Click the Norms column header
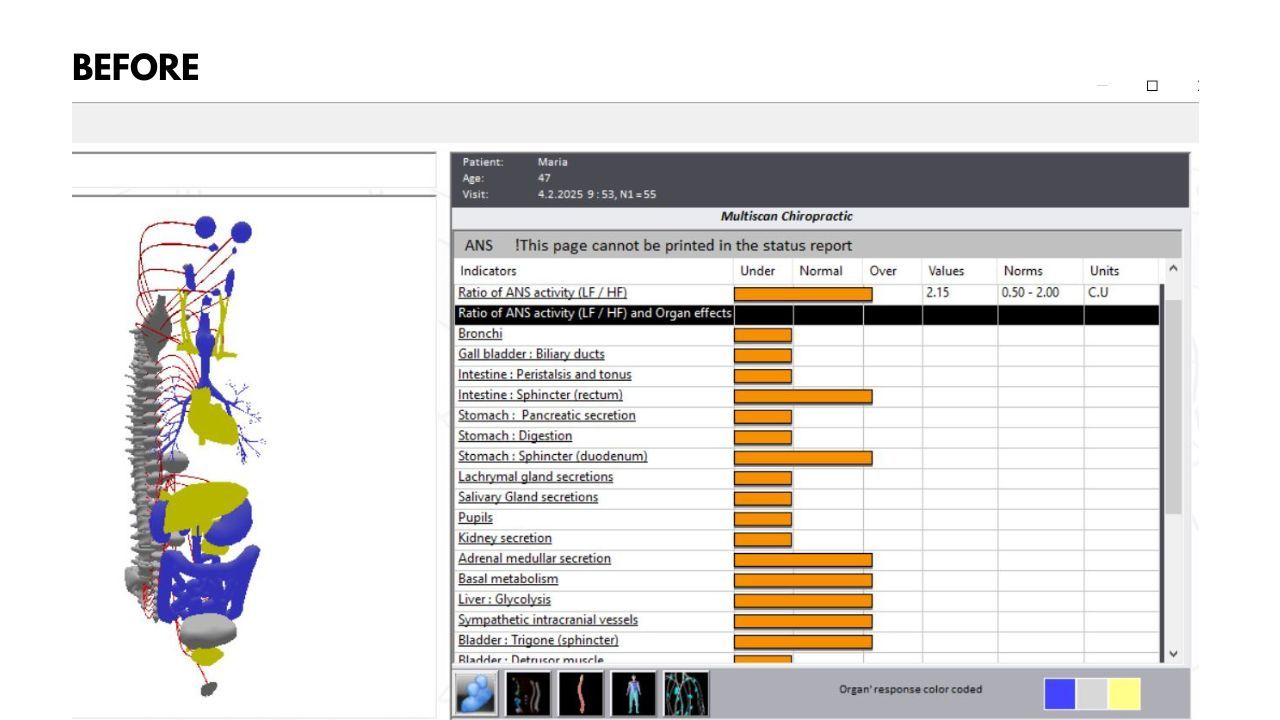 [1023, 271]
